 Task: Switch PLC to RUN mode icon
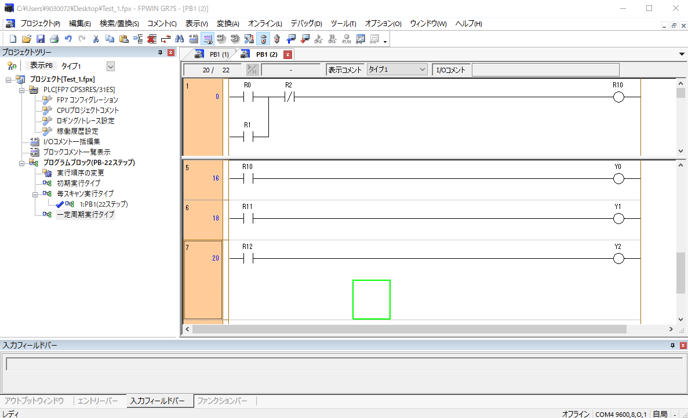(x=347, y=39)
